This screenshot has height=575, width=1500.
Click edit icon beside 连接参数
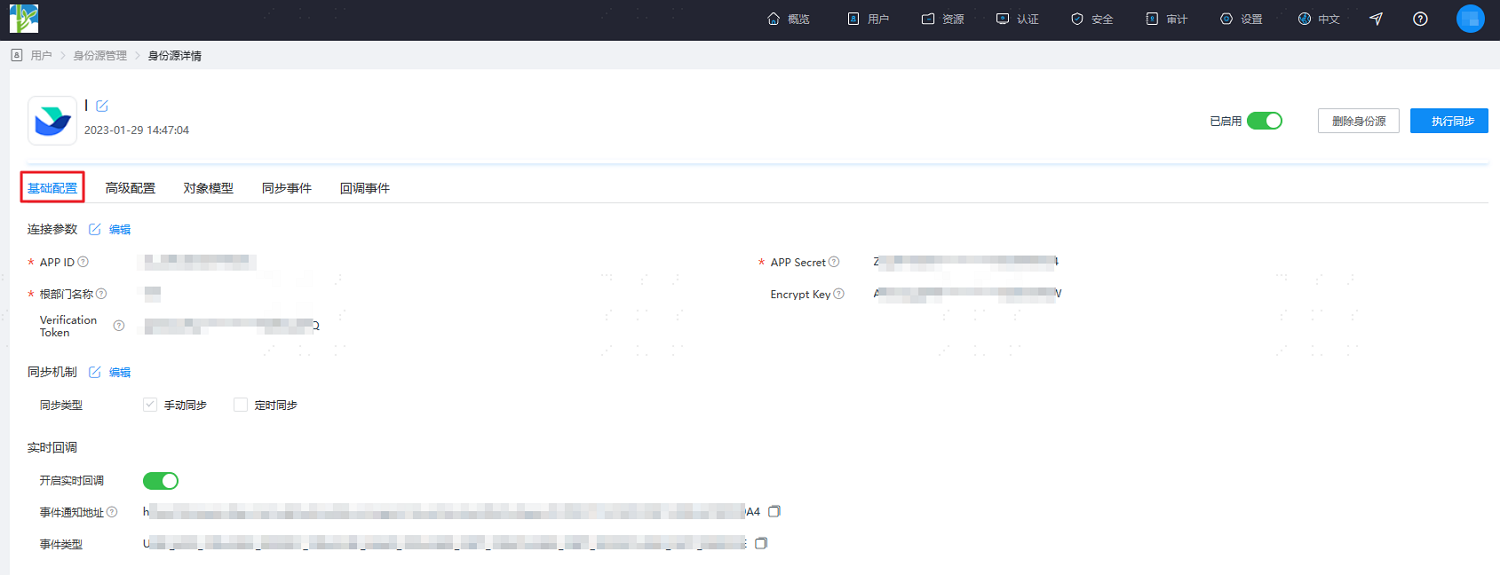coord(95,229)
